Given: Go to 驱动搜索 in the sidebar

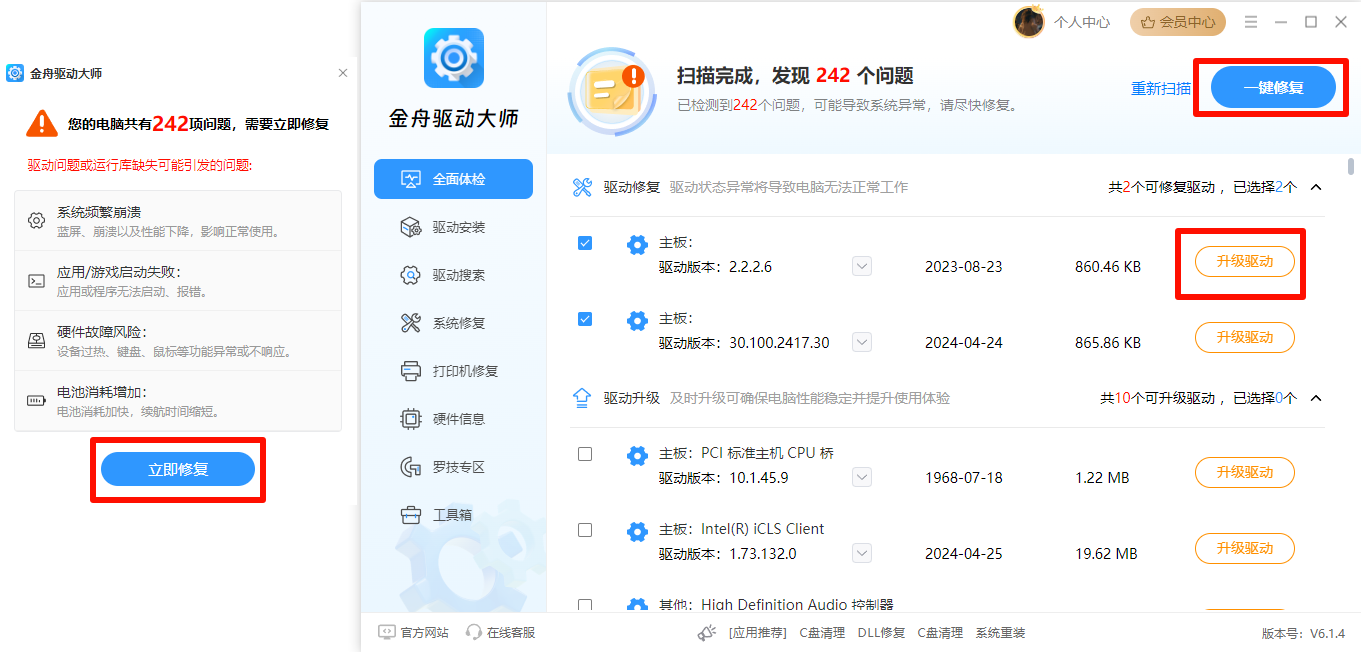Looking at the screenshot, I should pos(453,275).
